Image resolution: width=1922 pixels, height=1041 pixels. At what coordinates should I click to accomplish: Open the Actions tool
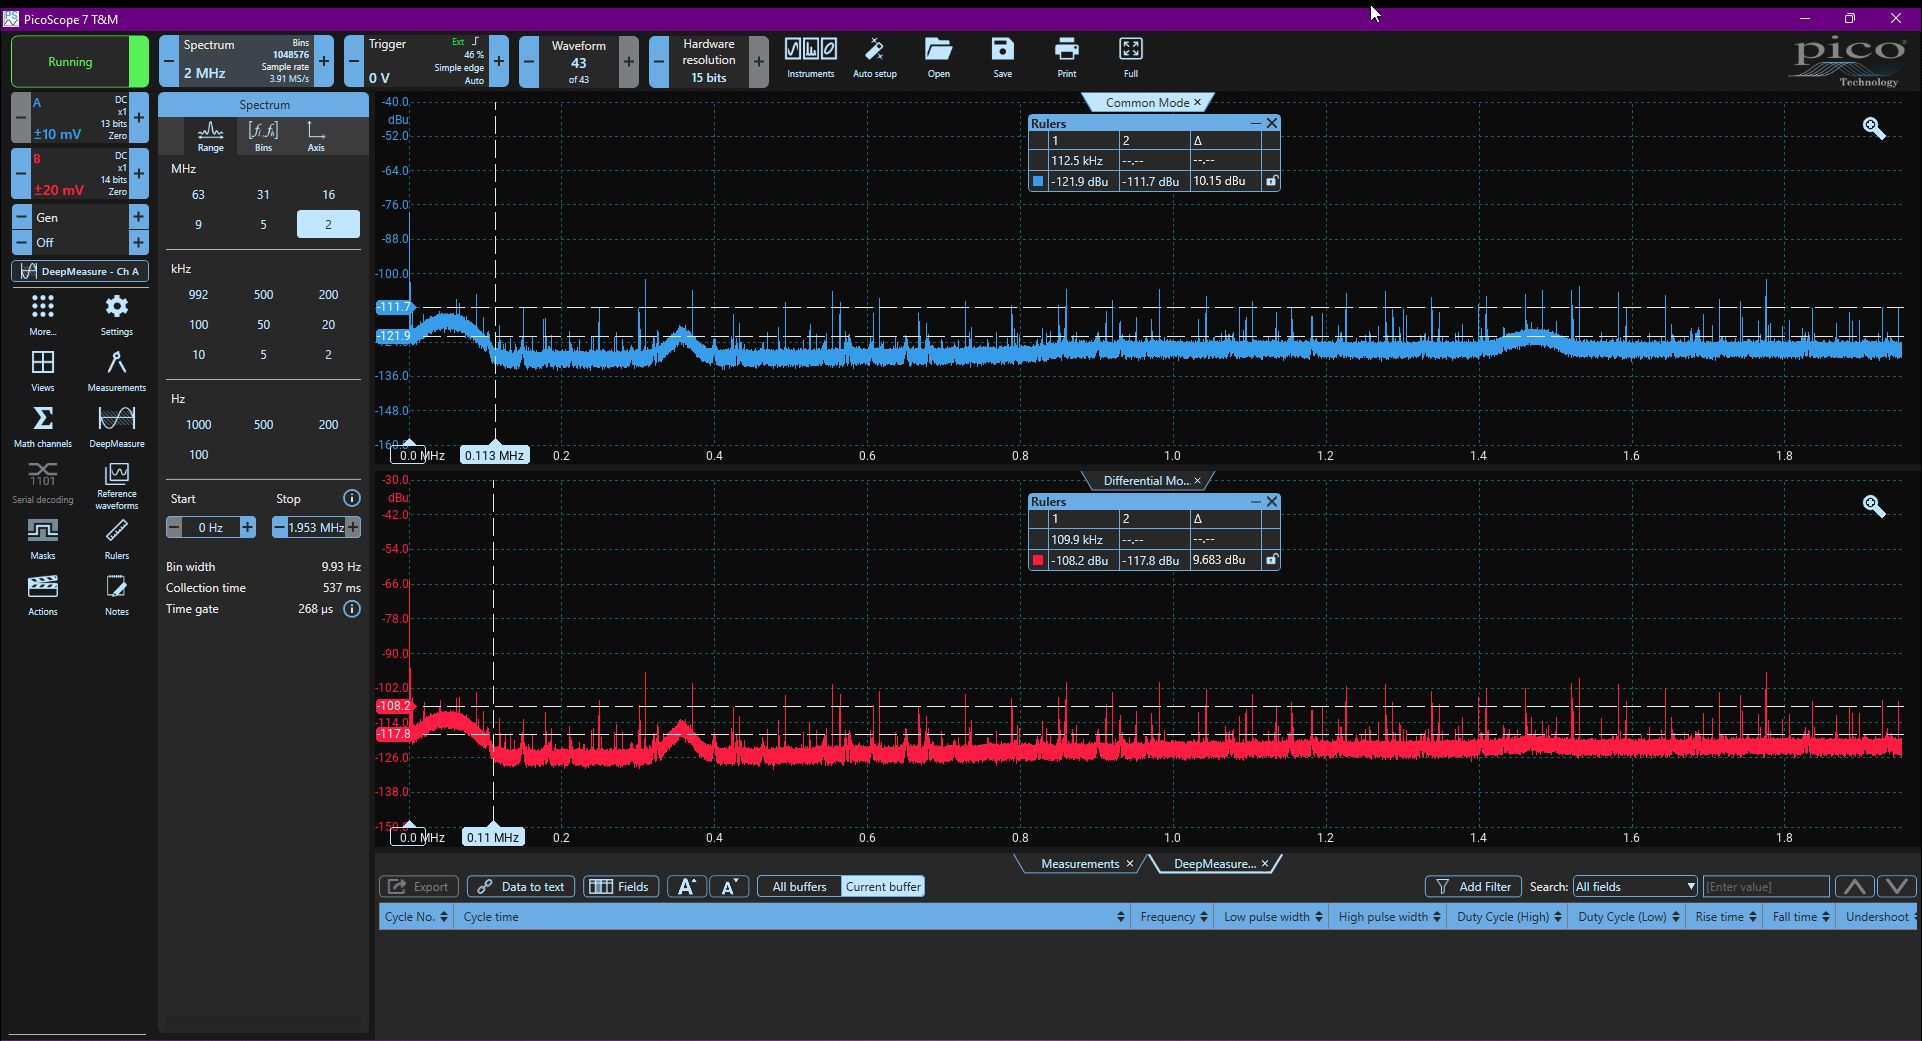click(x=43, y=594)
